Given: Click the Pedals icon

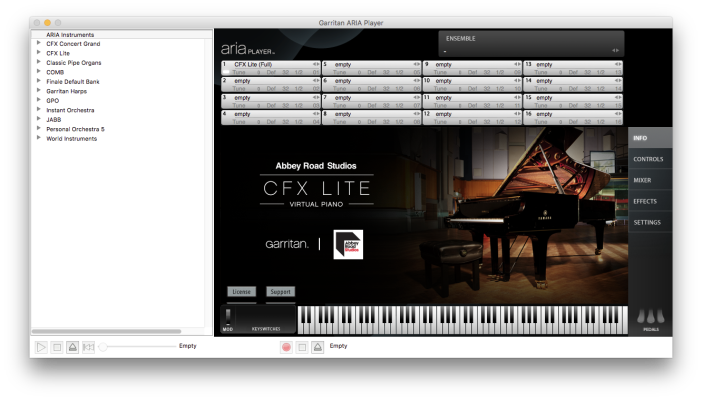Looking at the screenshot, I should pyautogui.click(x=651, y=317).
